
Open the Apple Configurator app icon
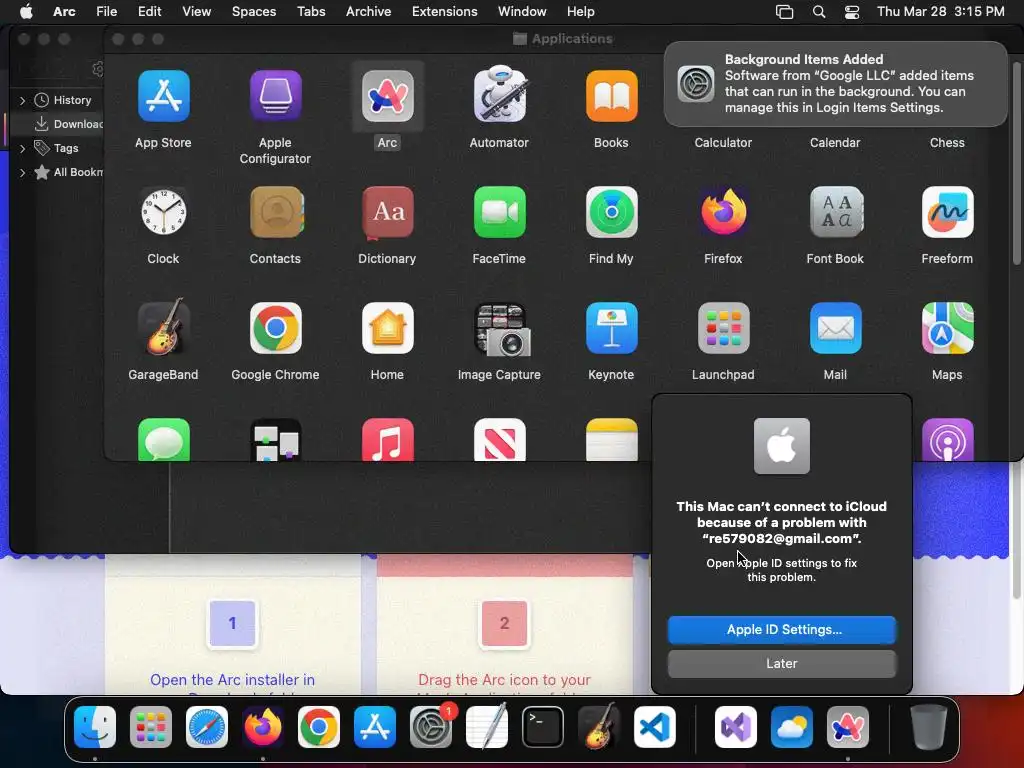pyautogui.click(x=275, y=97)
